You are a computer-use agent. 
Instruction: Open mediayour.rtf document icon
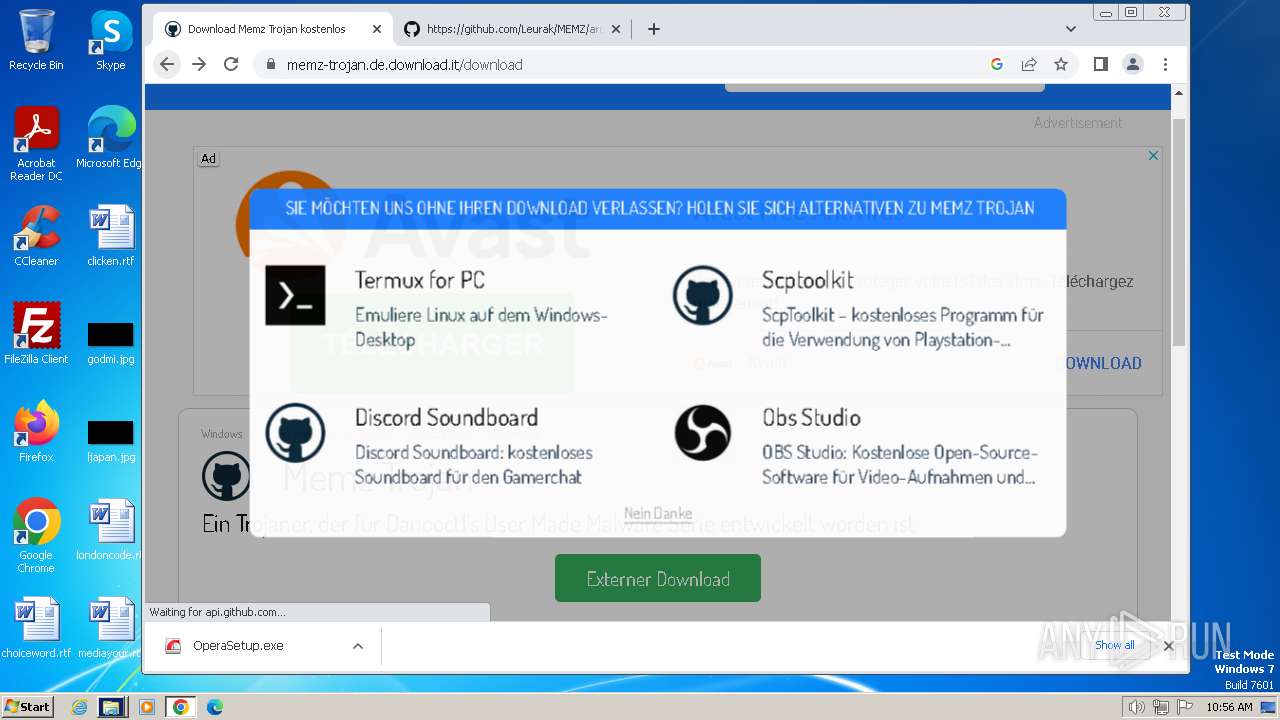click(110, 628)
